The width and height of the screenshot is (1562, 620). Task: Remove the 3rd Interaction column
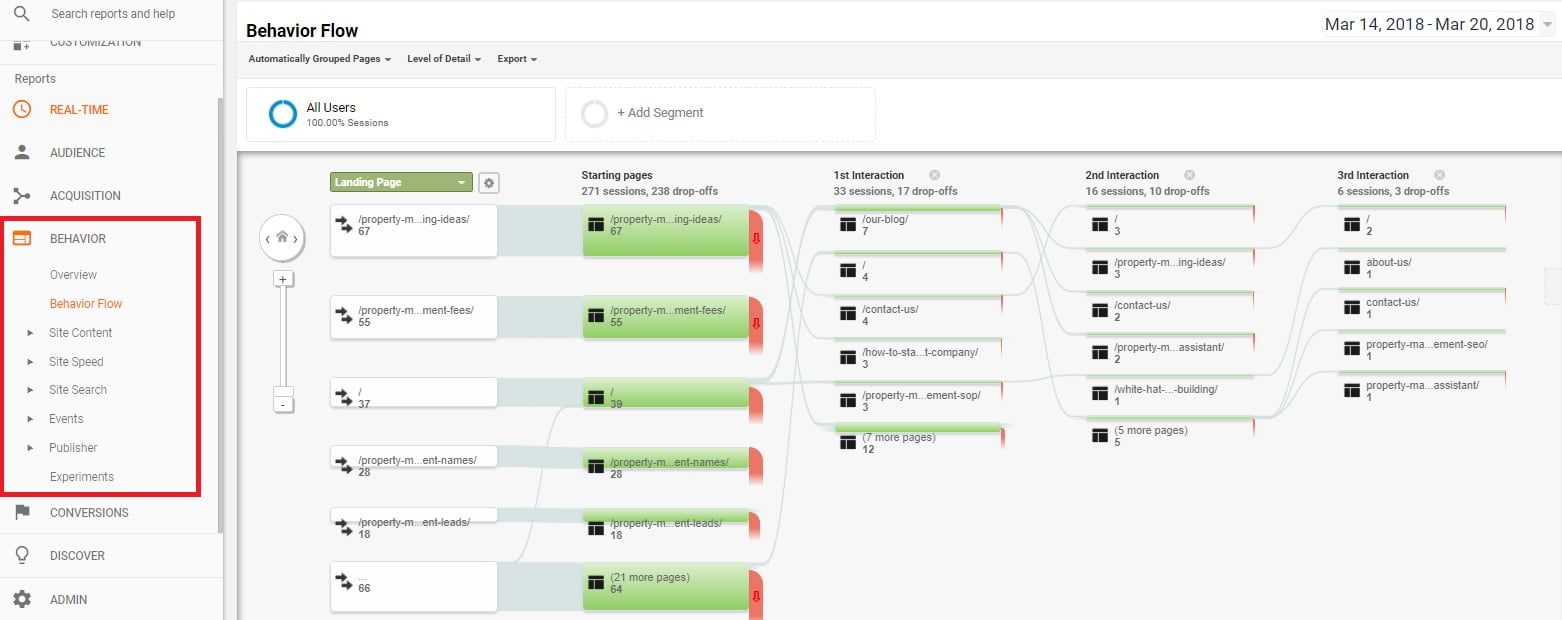(x=1439, y=175)
